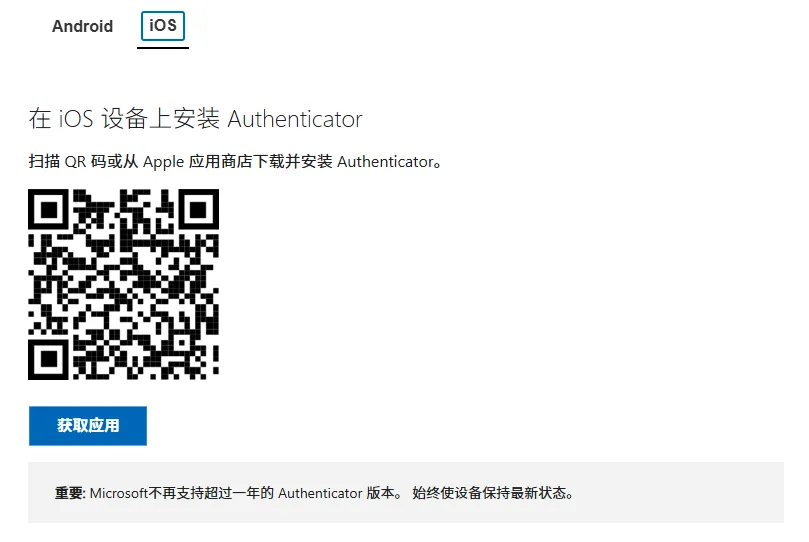Click Authenticator 版本 in the gray notice
809x542 pixels.
pos(336,493)
